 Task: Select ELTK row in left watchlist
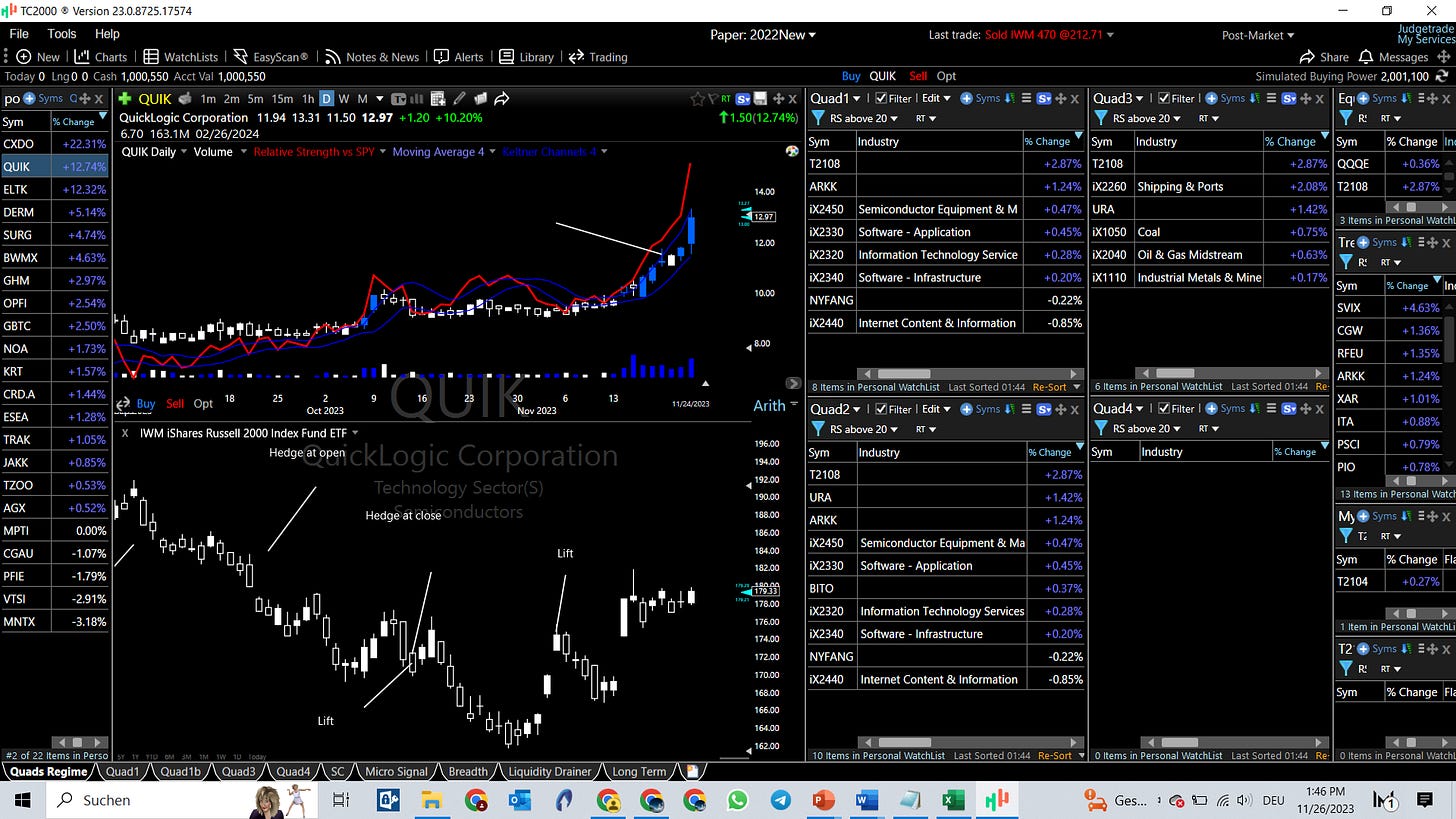54,189
